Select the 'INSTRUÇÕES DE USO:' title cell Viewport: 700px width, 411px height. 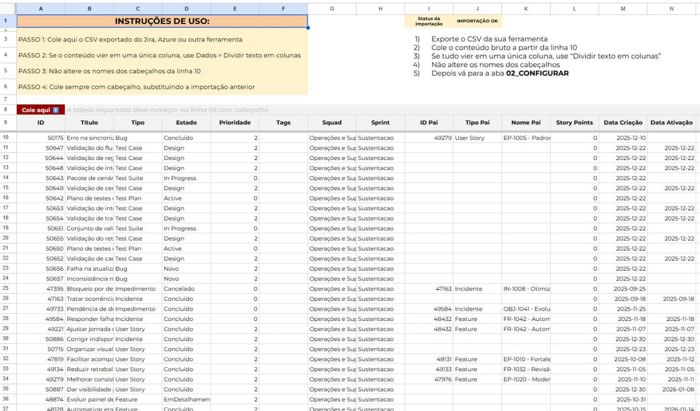point(162,20)
